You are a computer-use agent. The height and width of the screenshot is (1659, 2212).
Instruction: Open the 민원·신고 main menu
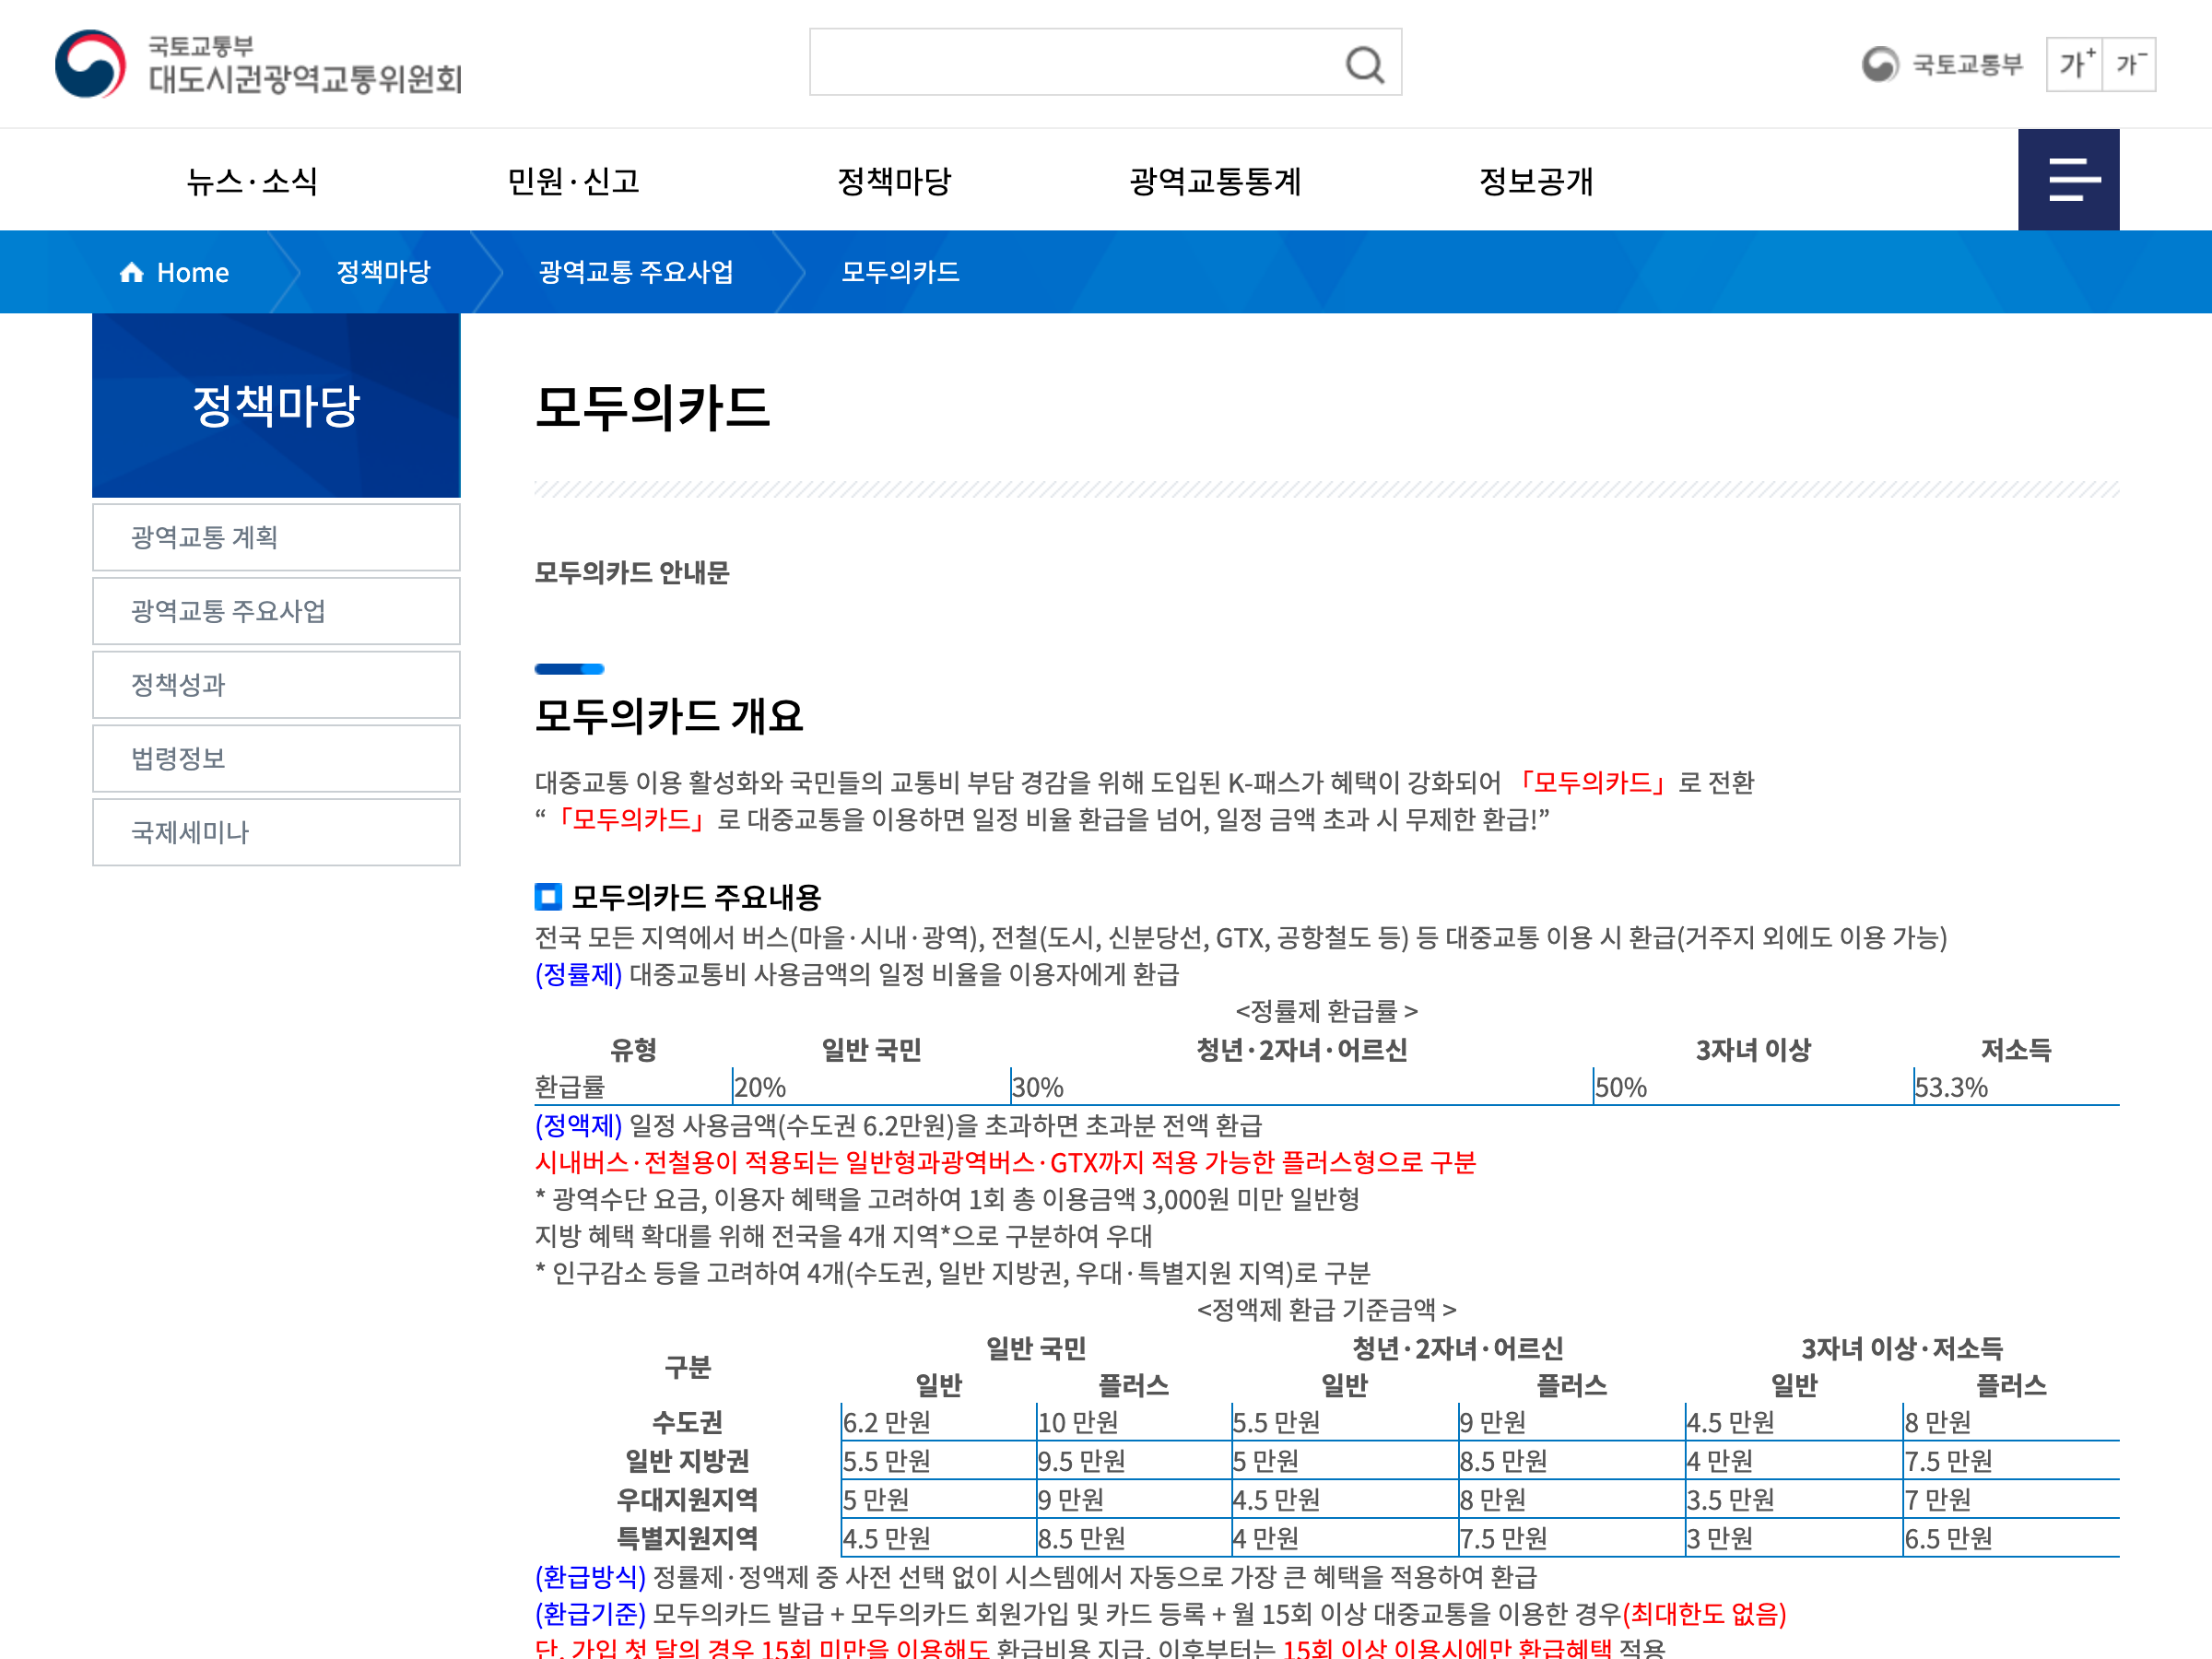tap(573, 181)
